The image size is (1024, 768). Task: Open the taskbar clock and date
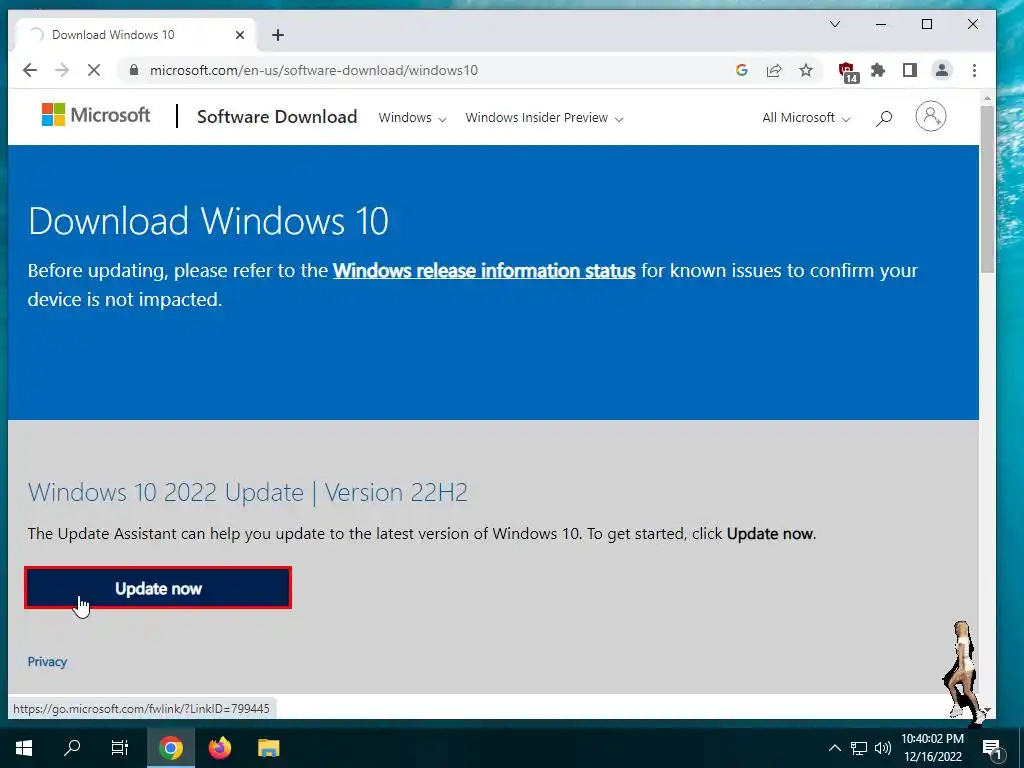point(933,748)
